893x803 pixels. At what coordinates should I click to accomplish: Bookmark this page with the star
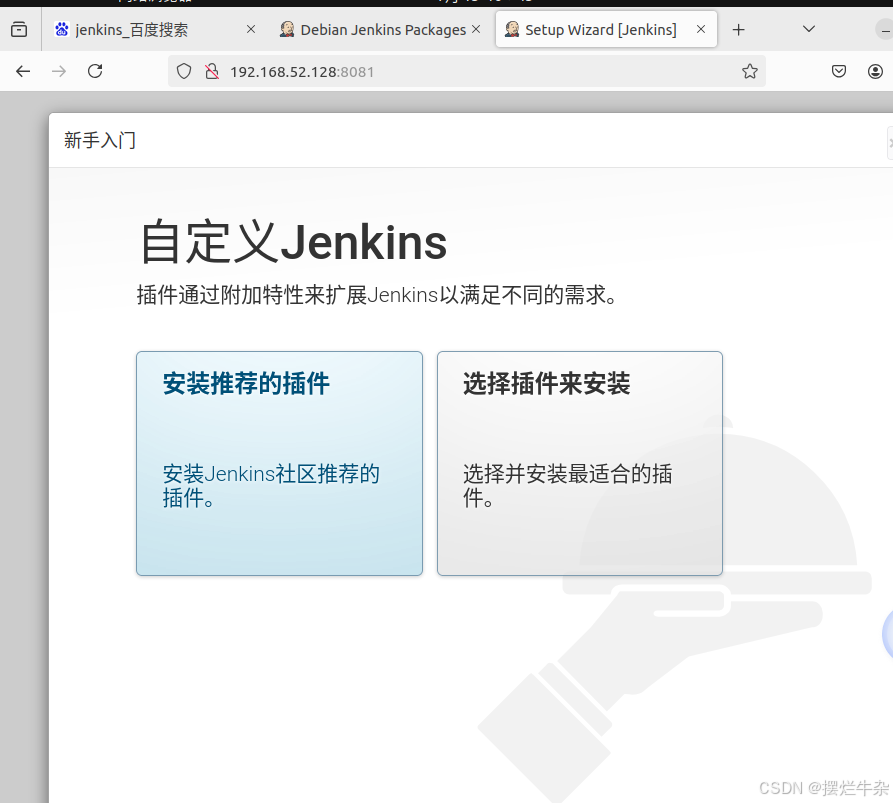click(749, 71)
